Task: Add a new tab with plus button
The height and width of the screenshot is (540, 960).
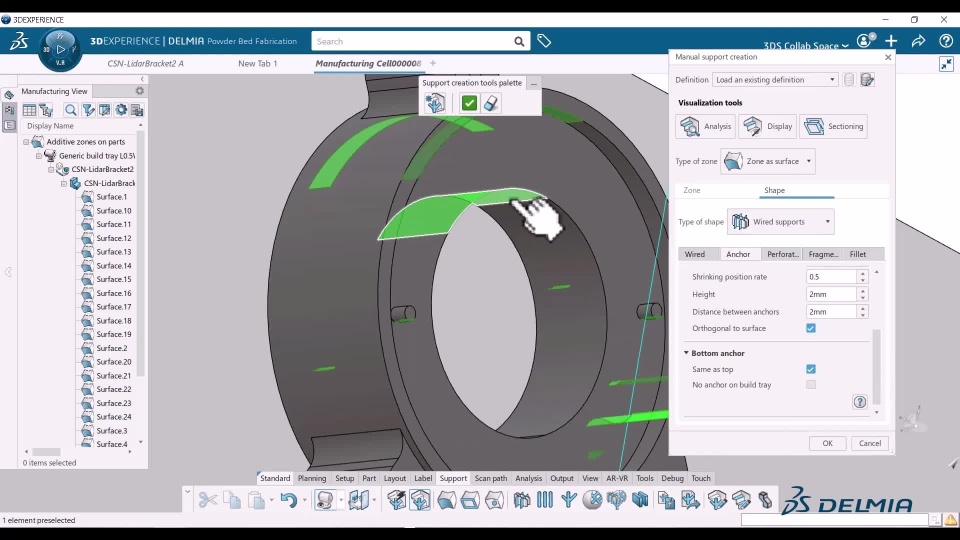Action: pos(433,63)
